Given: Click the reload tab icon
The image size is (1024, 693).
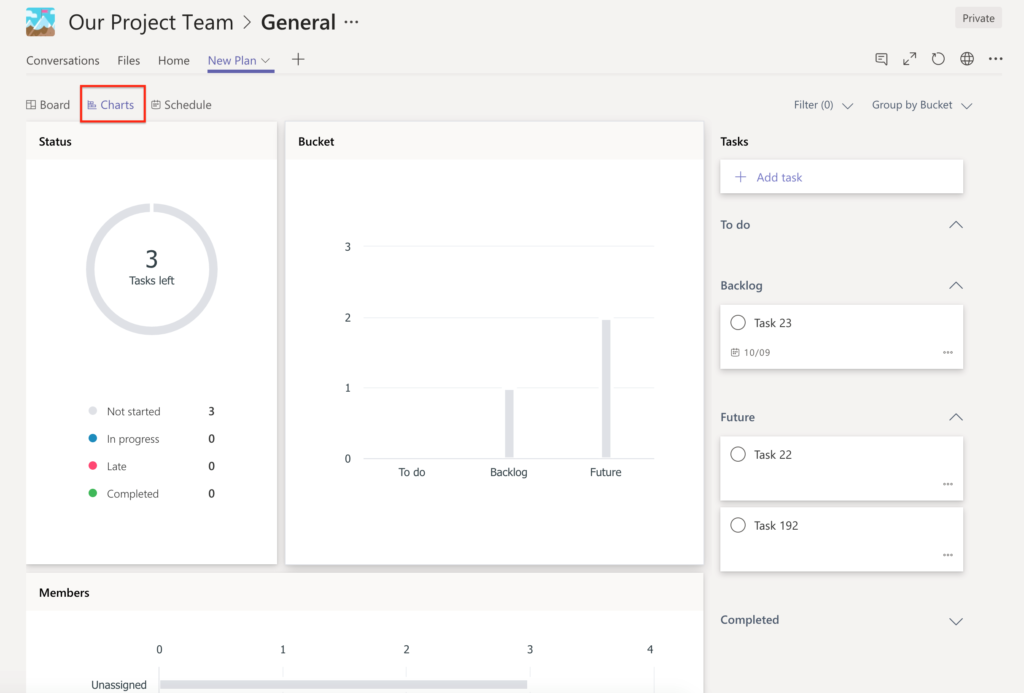Looking at the screenshot, I should 938,59.
